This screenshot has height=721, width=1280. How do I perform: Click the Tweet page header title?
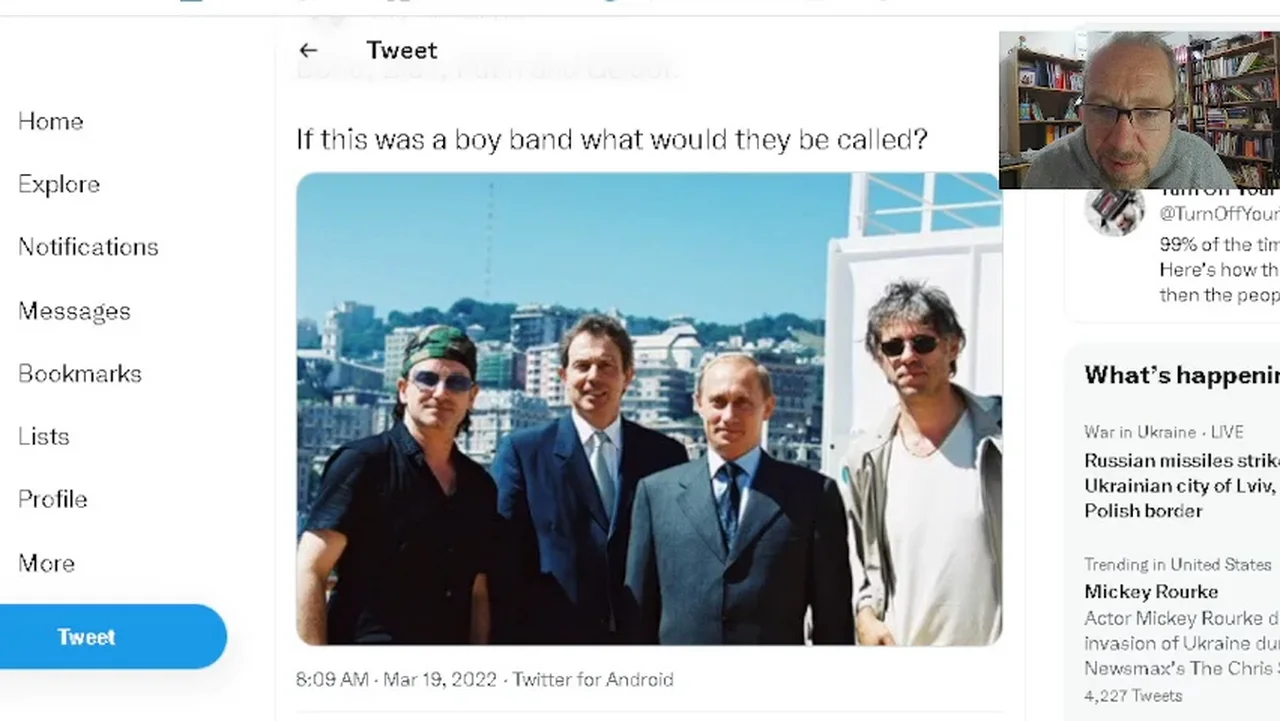point(402,50)
